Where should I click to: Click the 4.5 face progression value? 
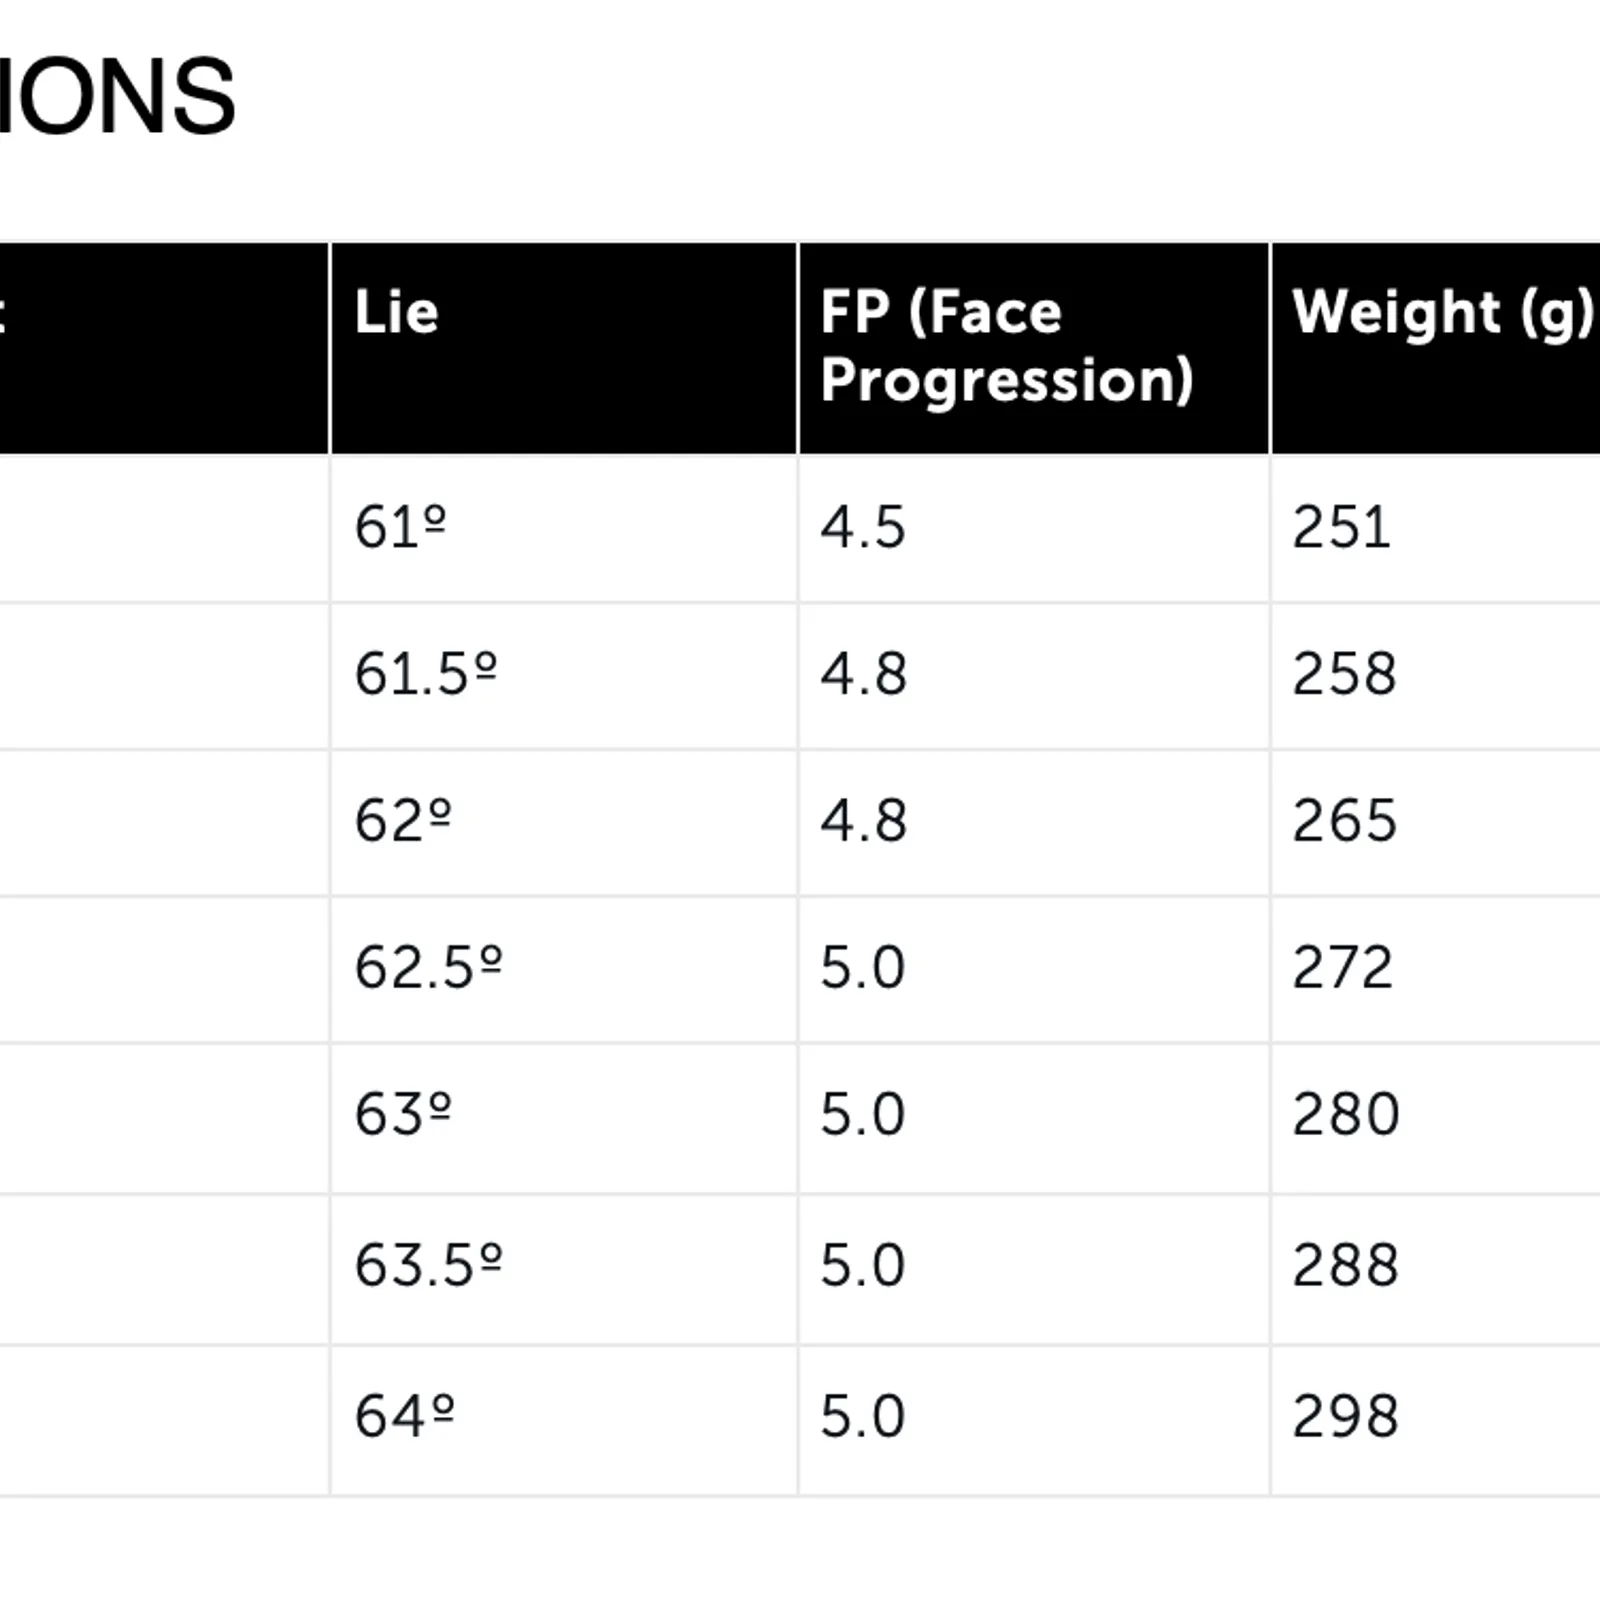pos(863,527)
